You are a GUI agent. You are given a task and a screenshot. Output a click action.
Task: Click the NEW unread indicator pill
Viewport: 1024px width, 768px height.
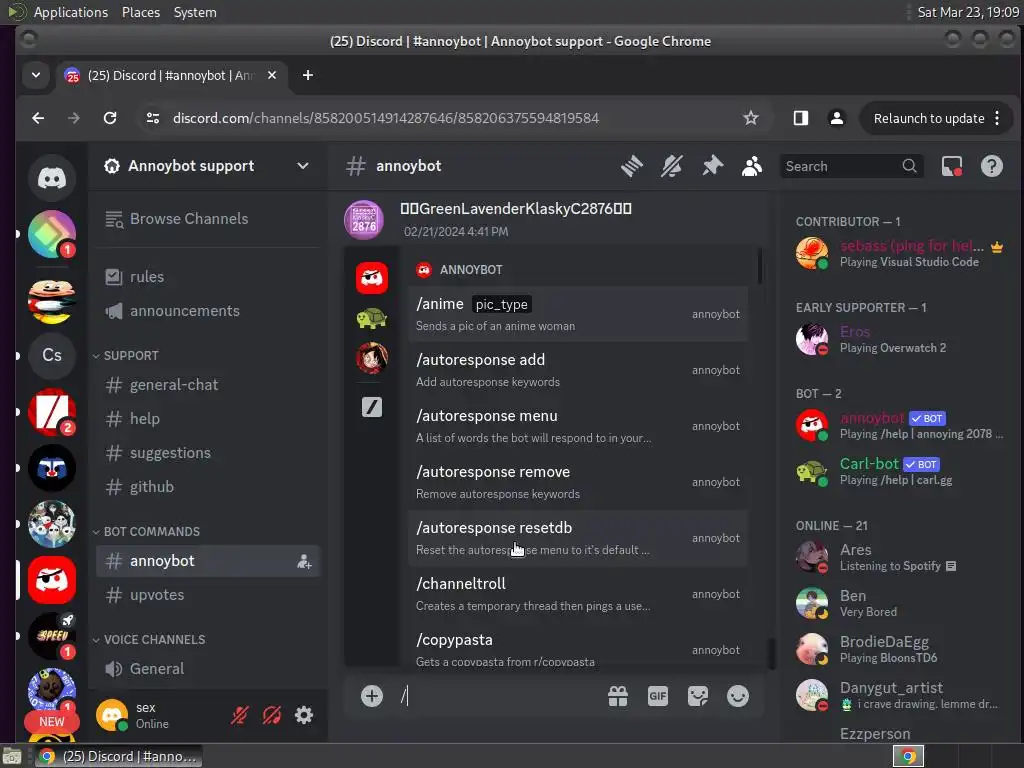52,722
